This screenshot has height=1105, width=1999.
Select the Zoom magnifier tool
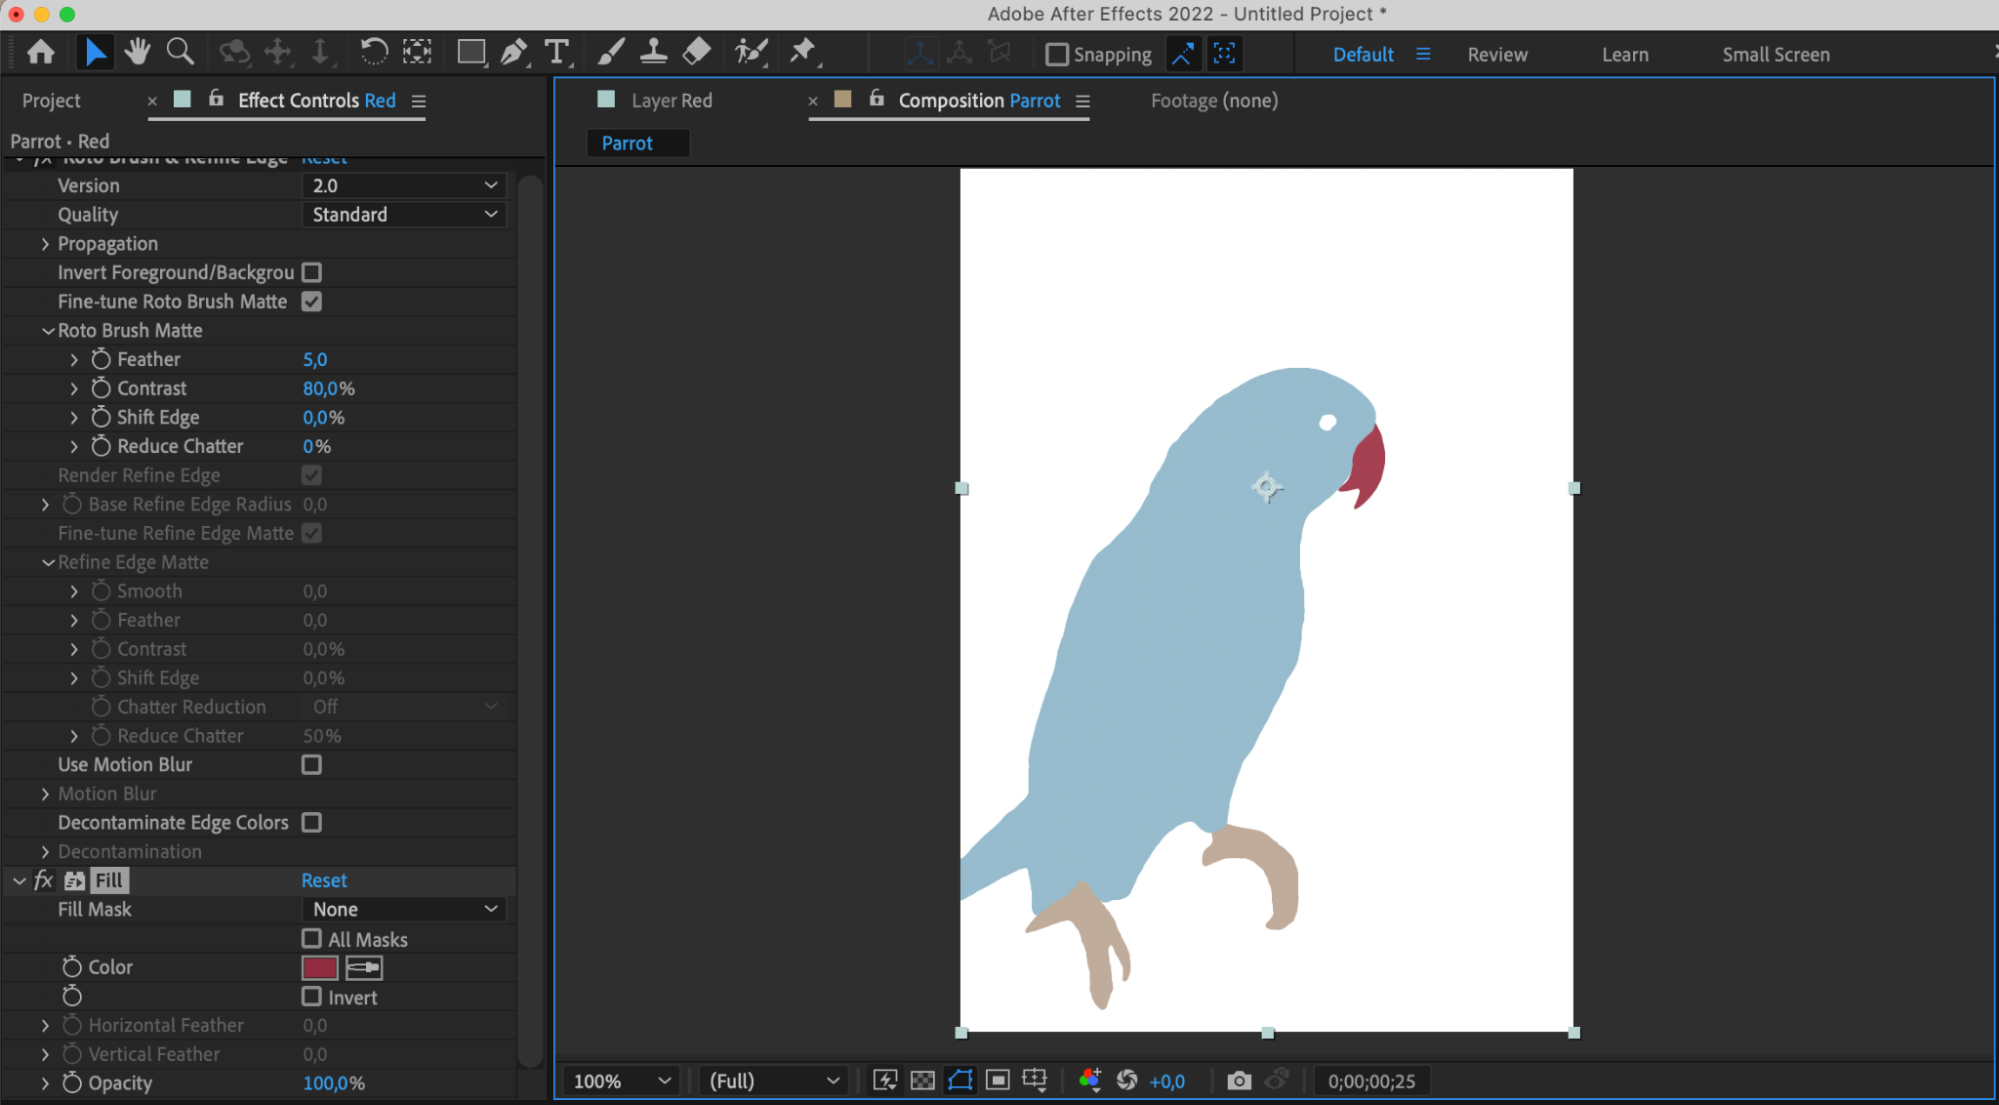(180, 53)
